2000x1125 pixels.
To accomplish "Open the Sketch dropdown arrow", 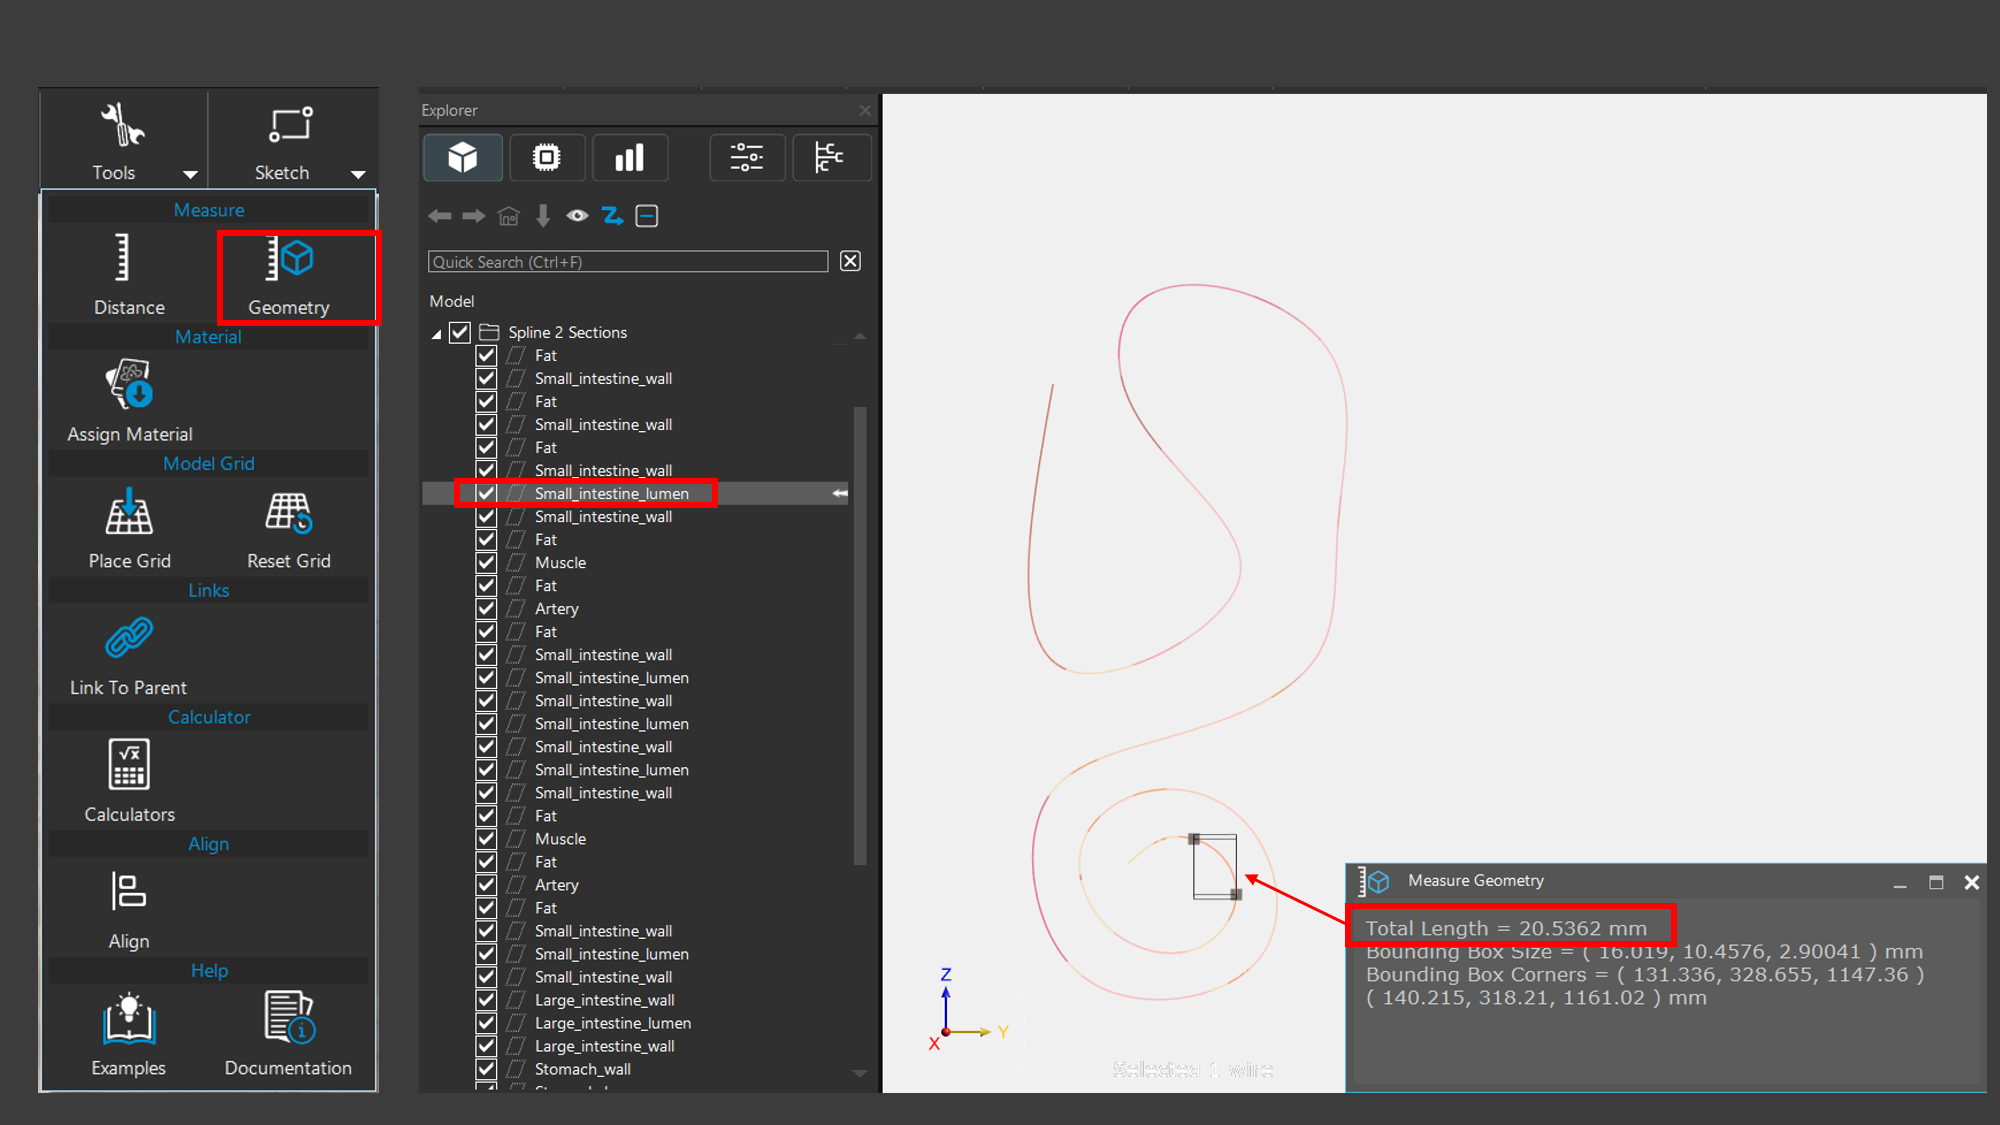I will click(x=358, y=175).
